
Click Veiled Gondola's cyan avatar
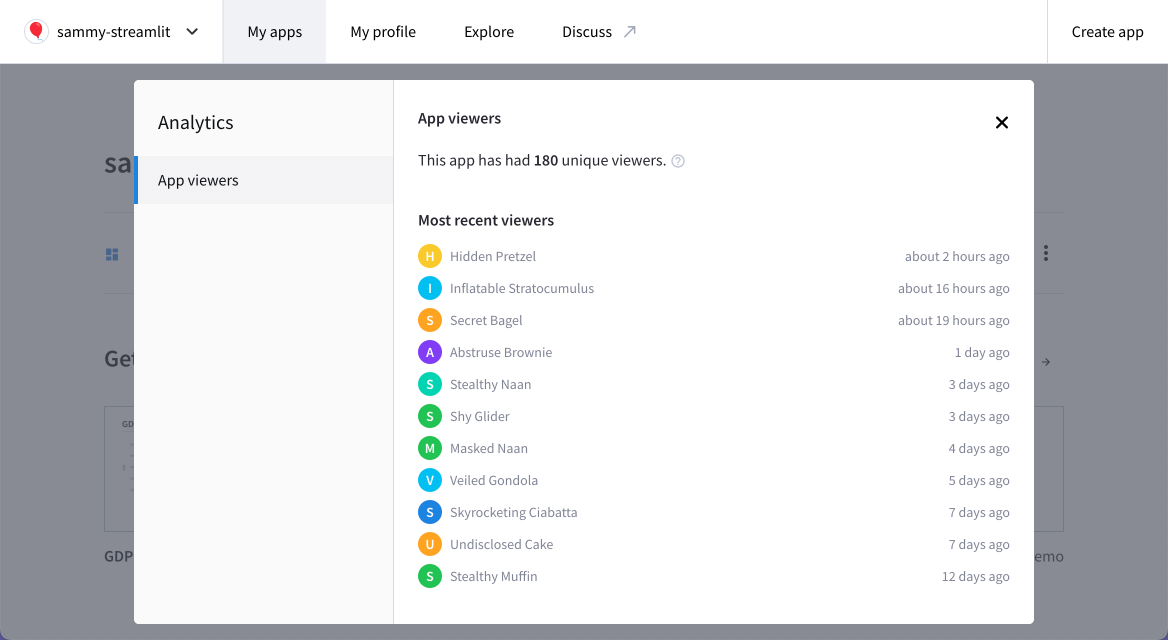(x=430, y=480)
